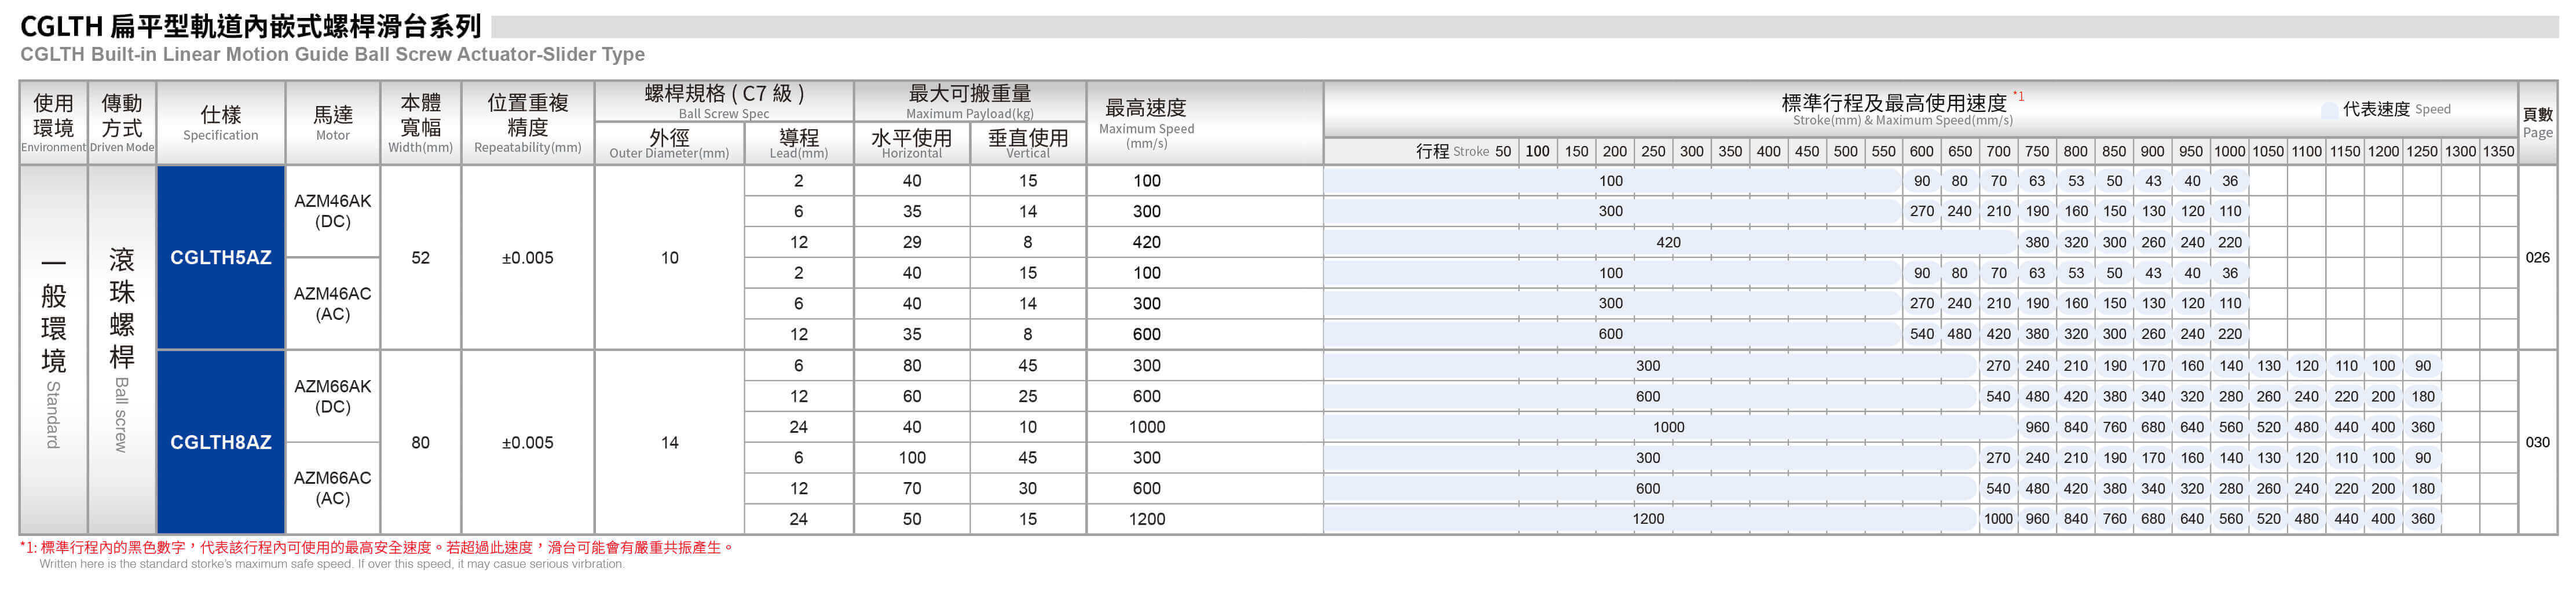Click the red "*1" footnote marker in header

[x=2019, y=96]
